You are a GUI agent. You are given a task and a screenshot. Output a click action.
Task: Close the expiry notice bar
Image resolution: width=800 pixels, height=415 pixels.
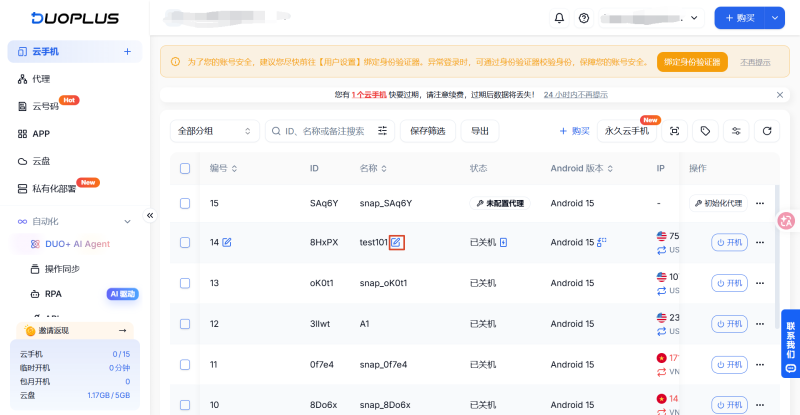pyautogui.click(x=780, y=95)
